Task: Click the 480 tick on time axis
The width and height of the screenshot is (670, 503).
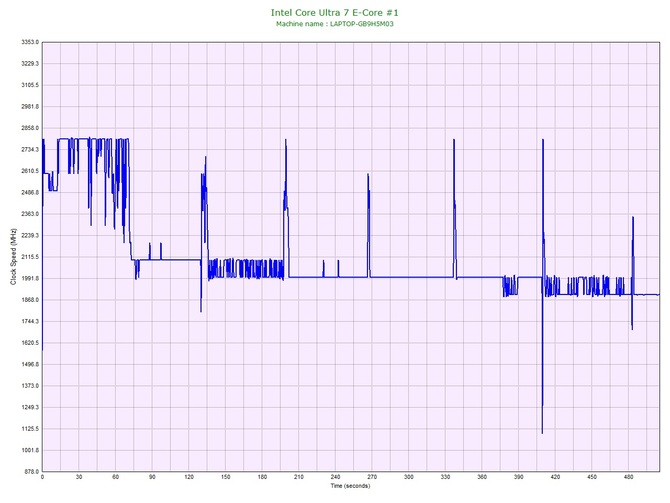Action: click(629, 477)
